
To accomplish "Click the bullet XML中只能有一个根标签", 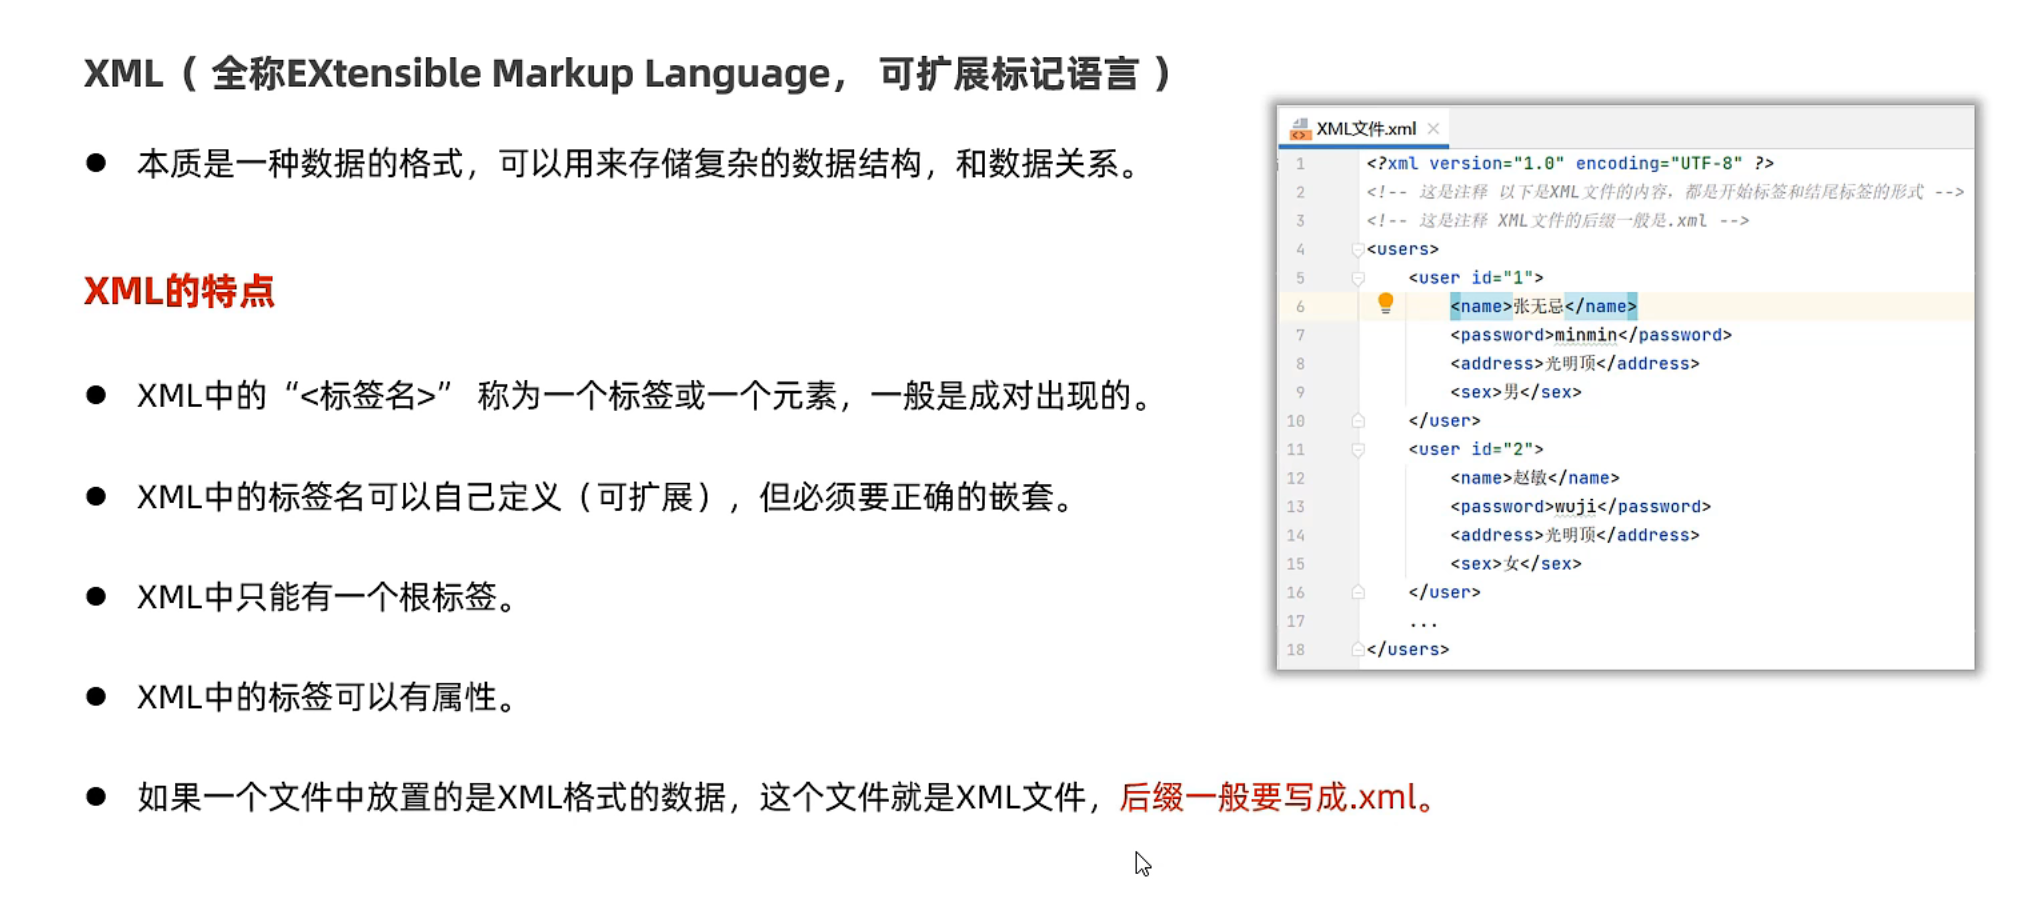I will [327, 597].
